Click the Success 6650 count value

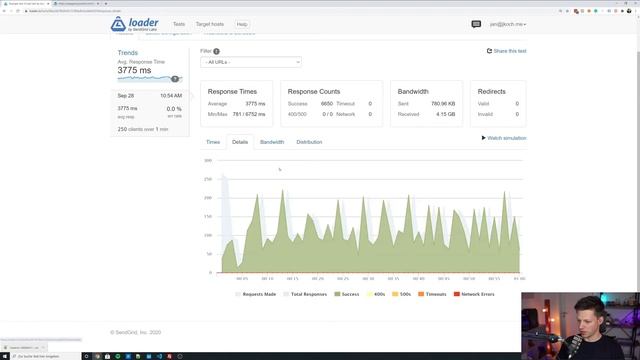coord(327,104)
